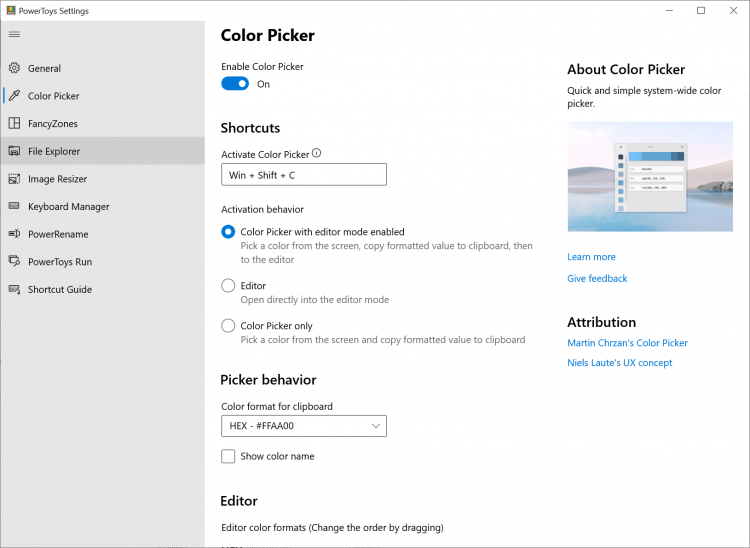Select the FancyZones icon in sidebar
This screenshot has width=750, height=548.
14,124
